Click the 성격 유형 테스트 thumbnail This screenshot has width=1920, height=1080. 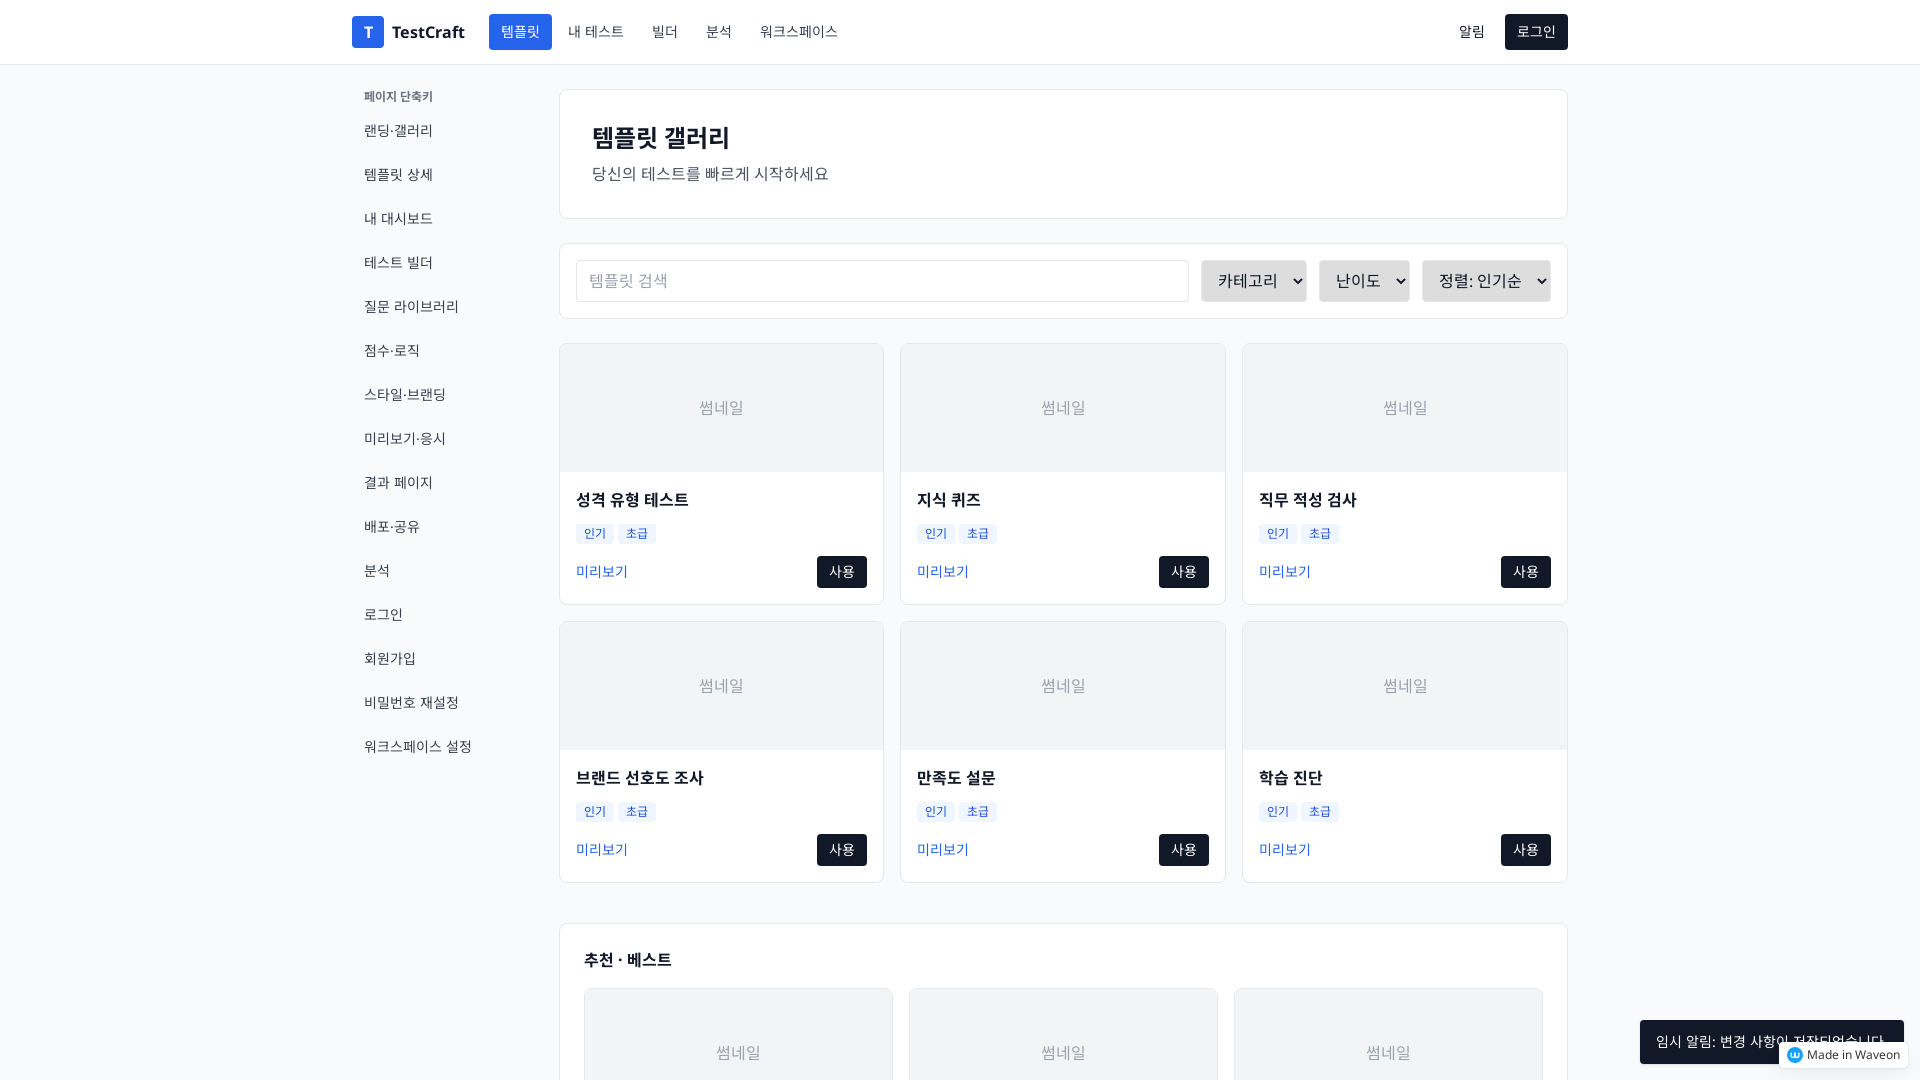coord(721,407)
